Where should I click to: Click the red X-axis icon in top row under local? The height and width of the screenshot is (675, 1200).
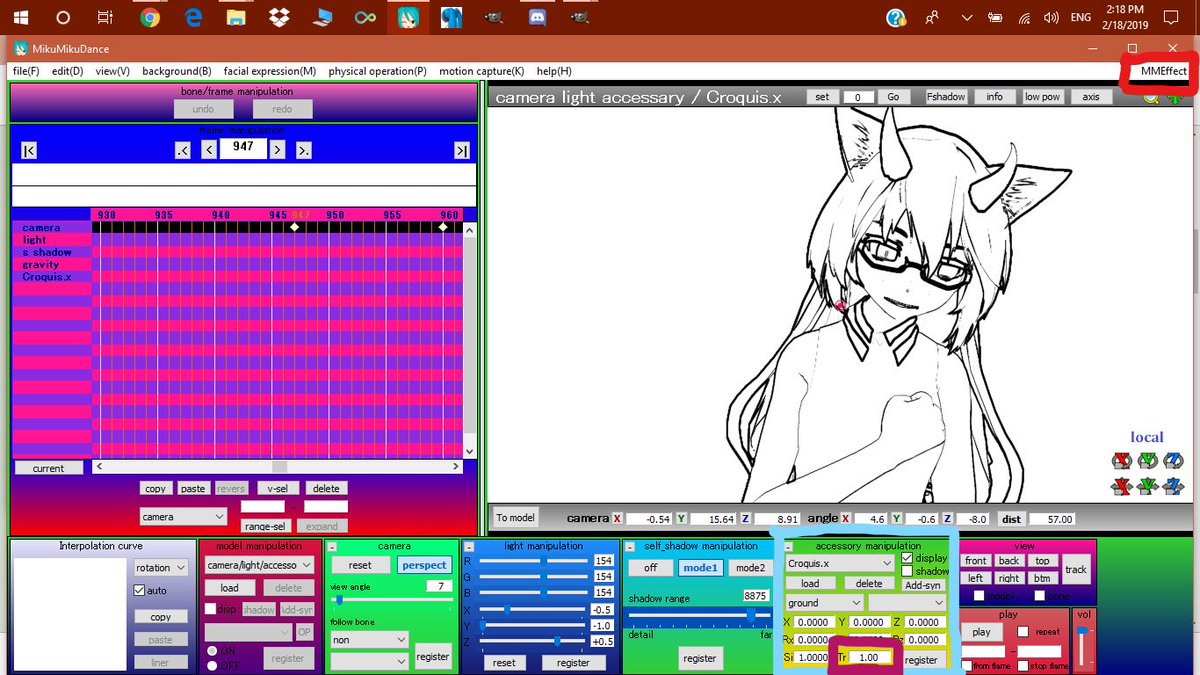(x=1121, y=461)
